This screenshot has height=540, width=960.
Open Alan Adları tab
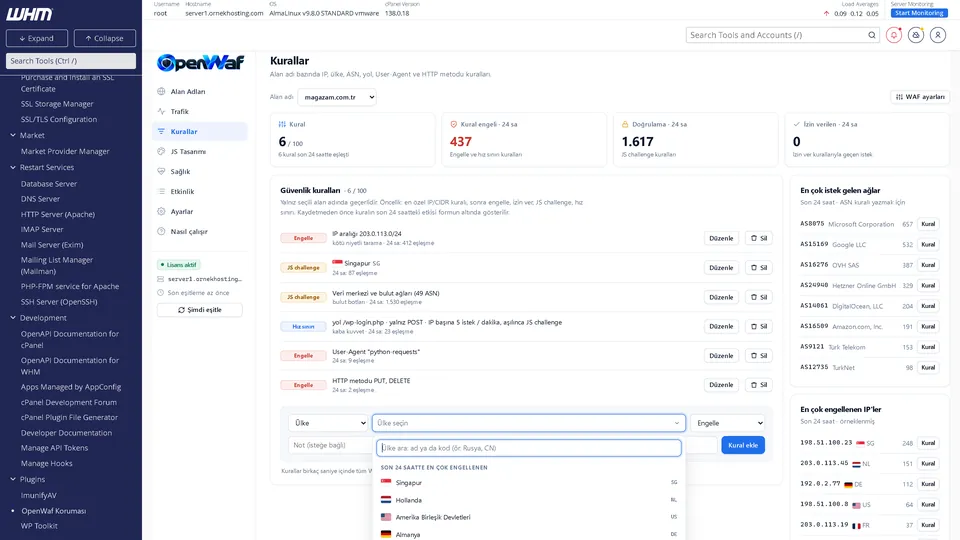click(200, 91)
